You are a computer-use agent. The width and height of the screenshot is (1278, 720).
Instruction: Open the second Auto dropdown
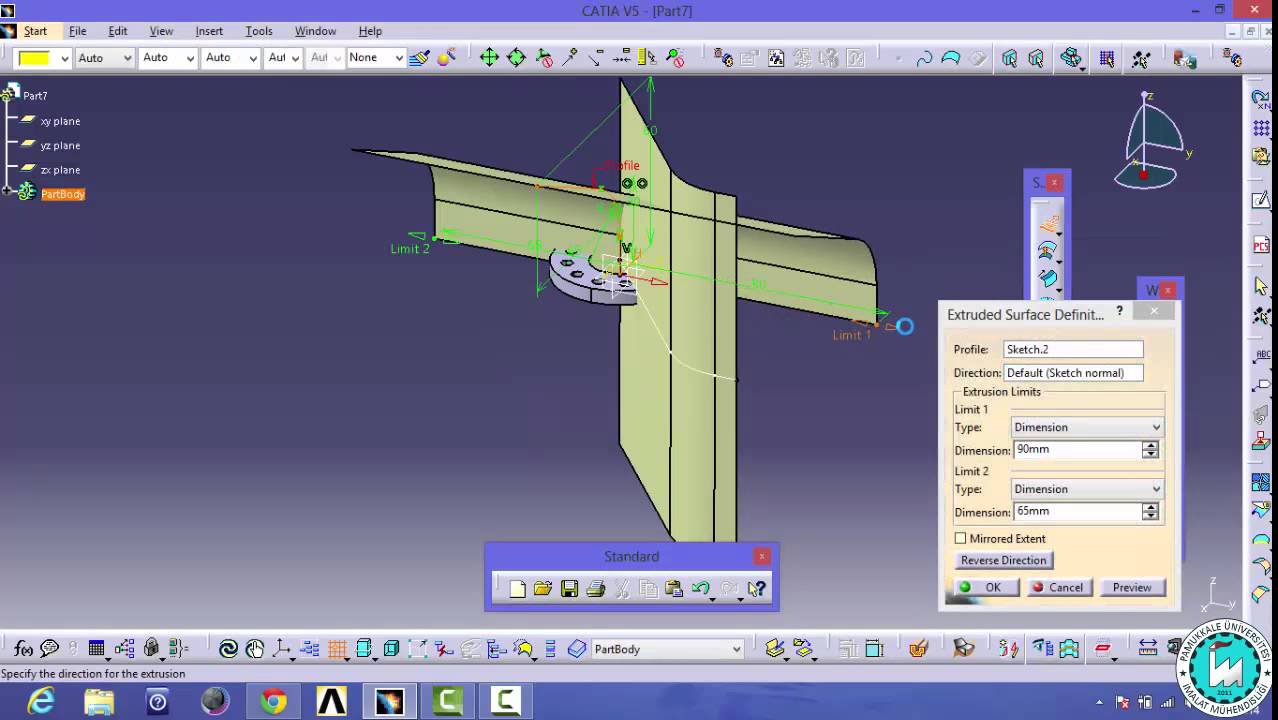[168, 58]
